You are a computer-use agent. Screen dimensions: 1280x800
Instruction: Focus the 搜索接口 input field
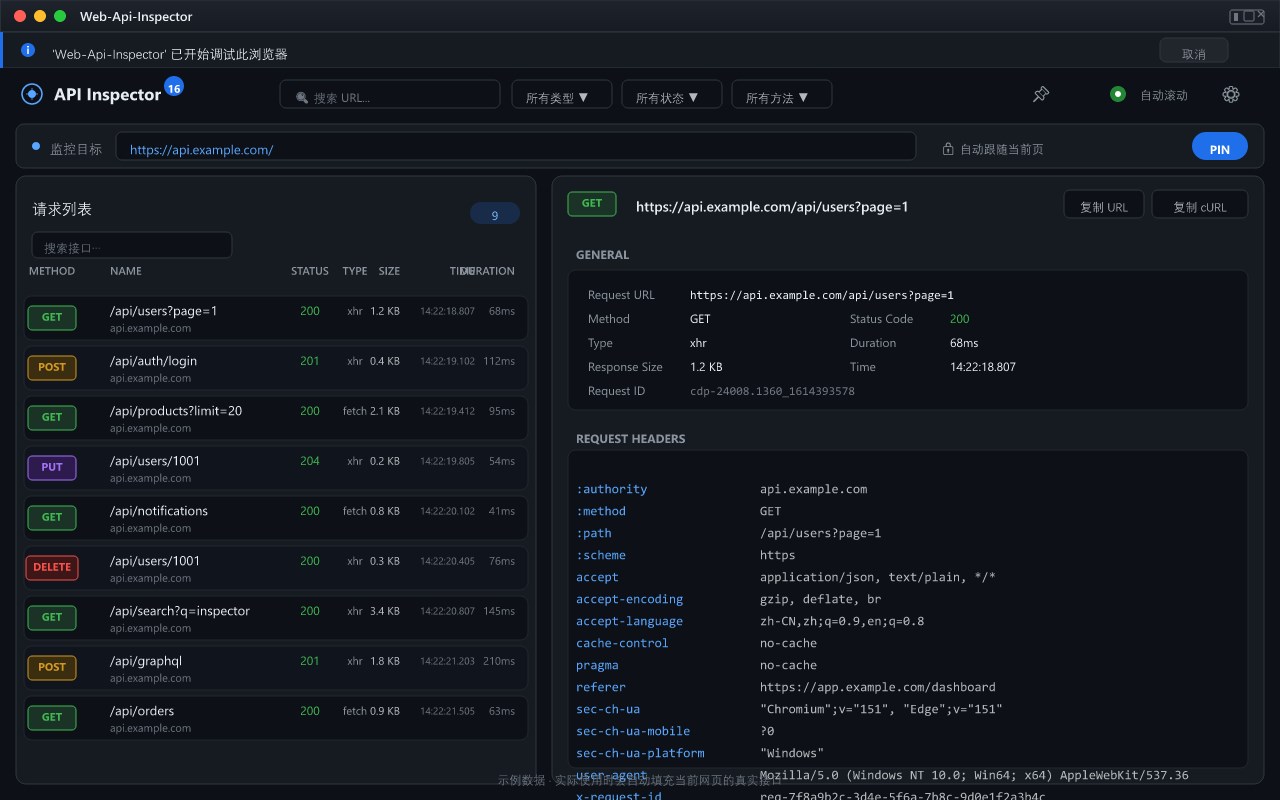point(132,245)
